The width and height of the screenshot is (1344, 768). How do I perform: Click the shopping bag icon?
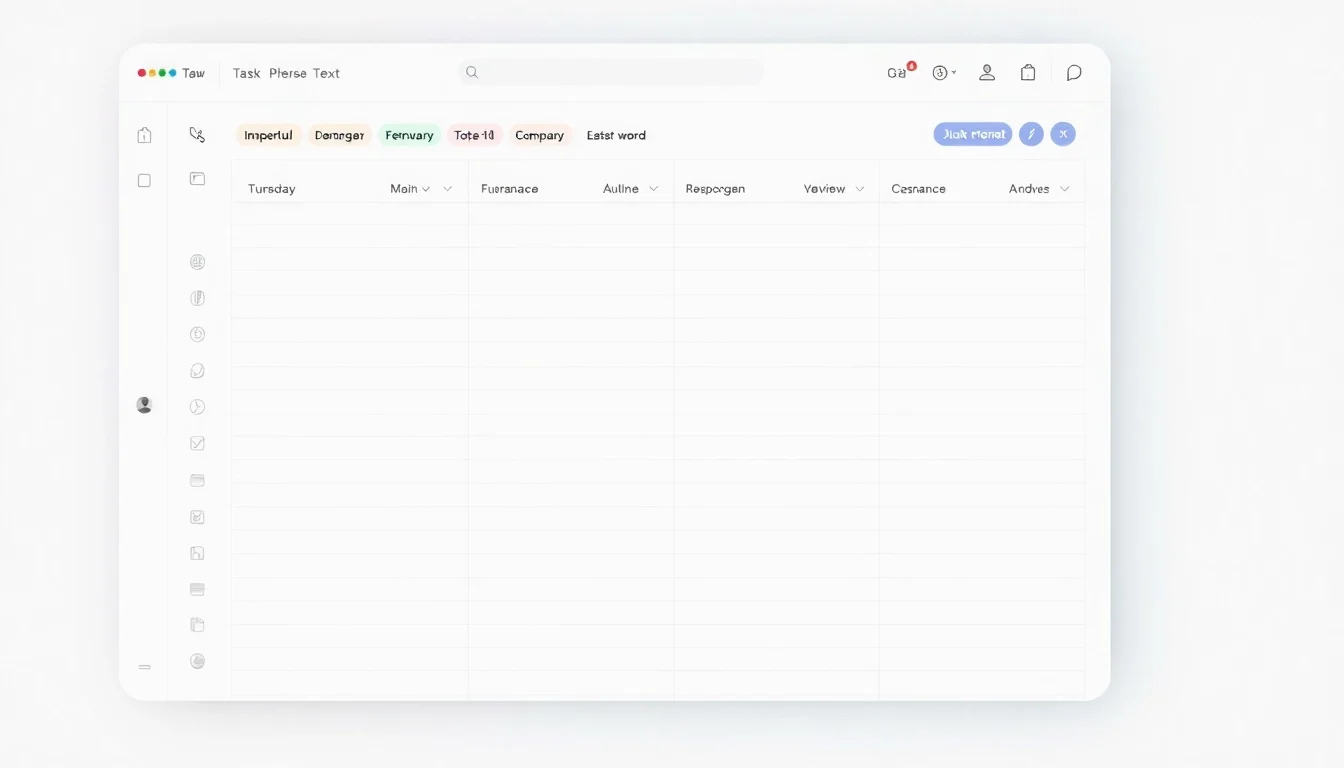pyautogui.click(x=1028, y=72)
